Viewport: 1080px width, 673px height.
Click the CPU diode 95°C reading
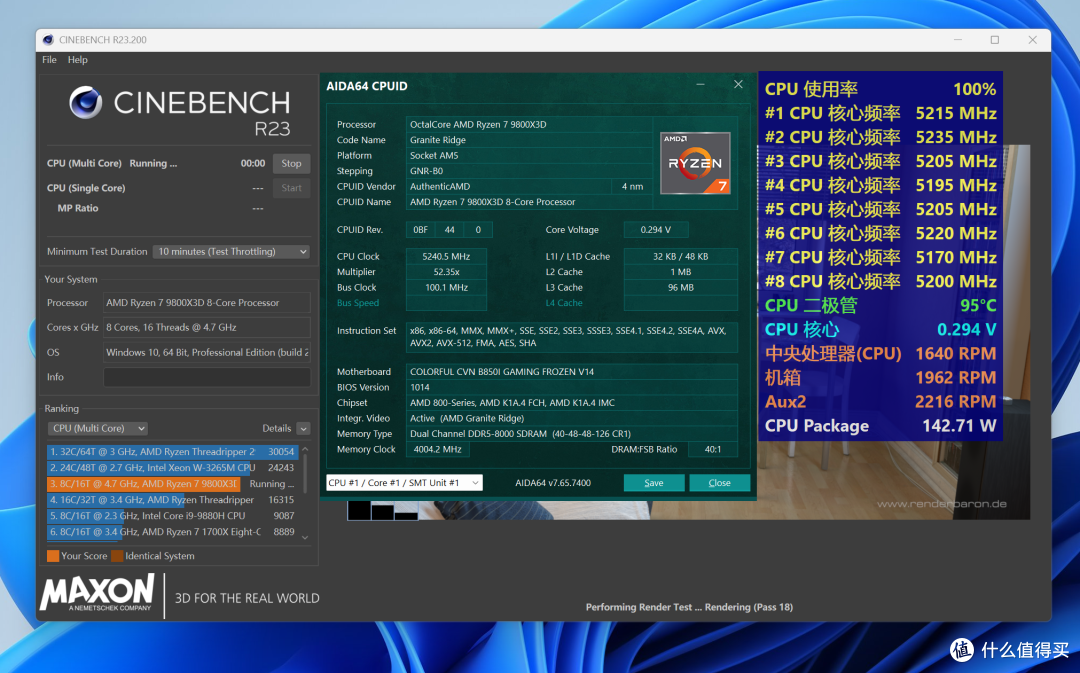click(x=880, y=305)
